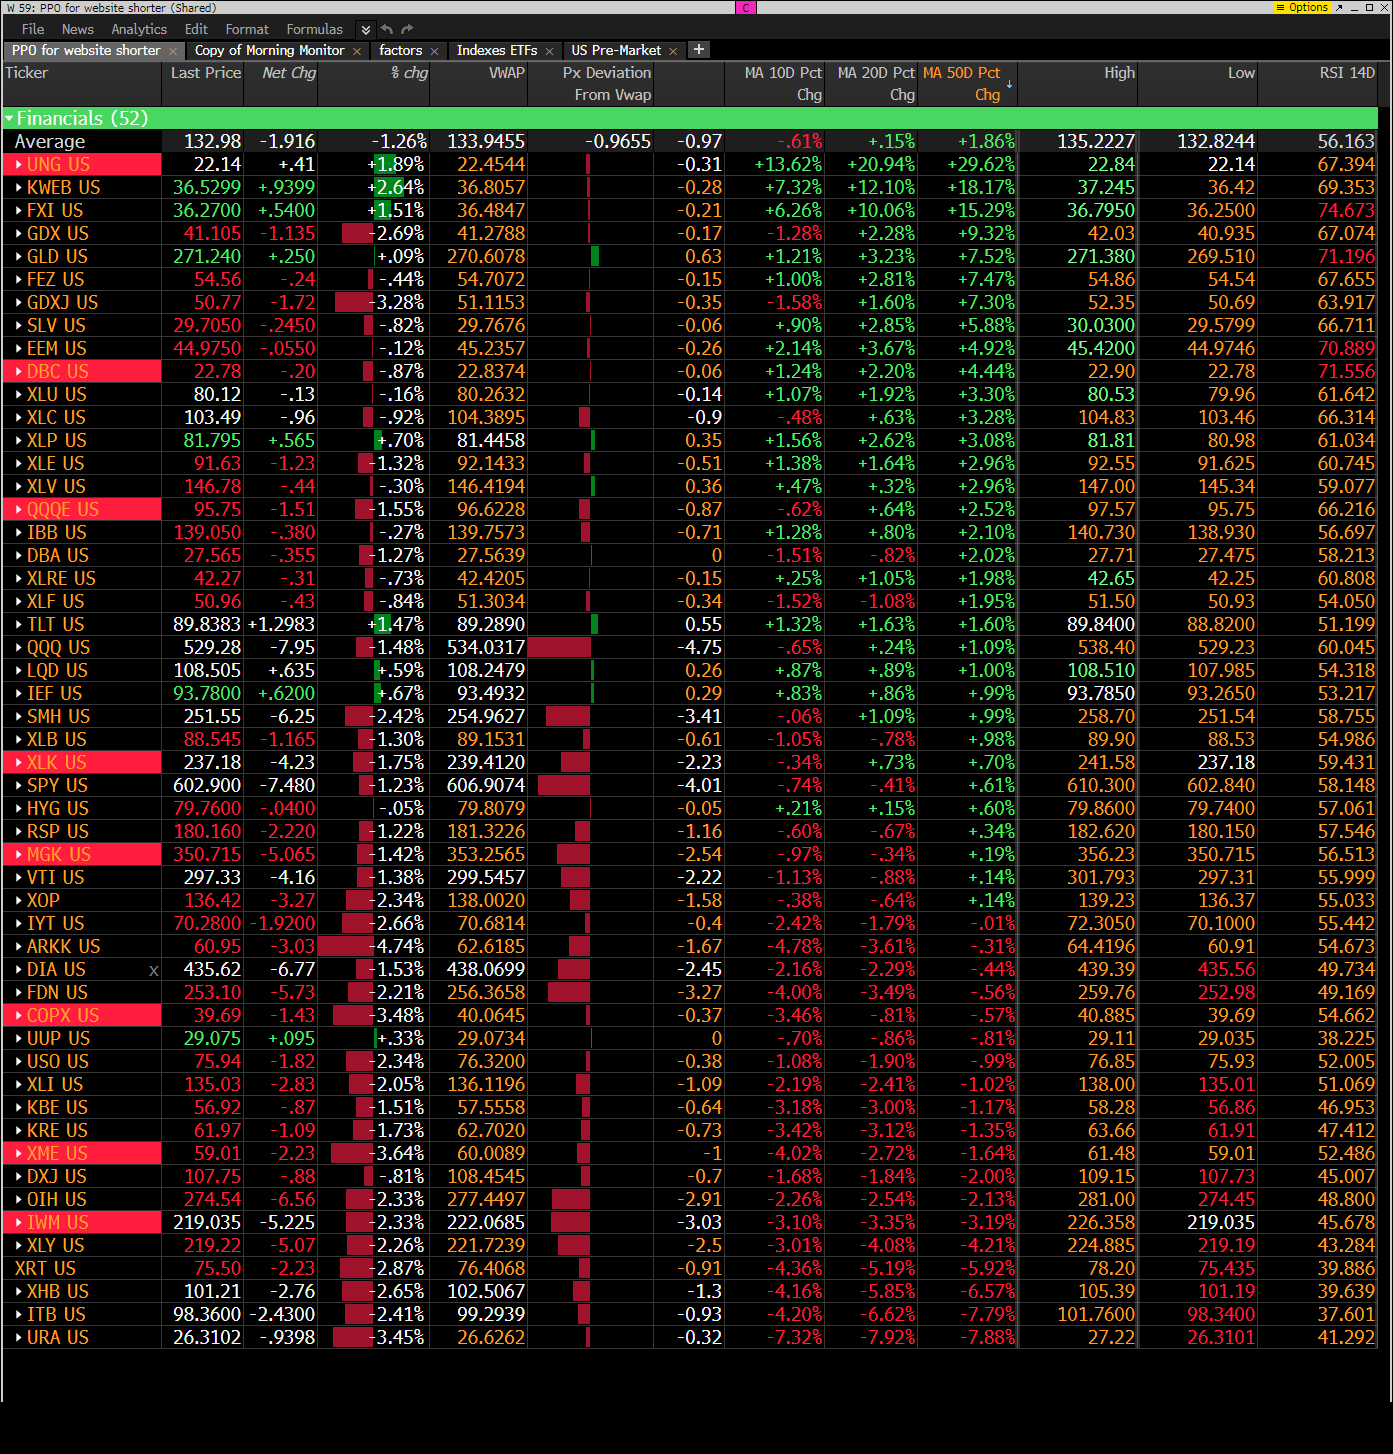The height and width of the screenshot is (1454, 1393).
Task: Open the File menu
Action: click(33, 30)
